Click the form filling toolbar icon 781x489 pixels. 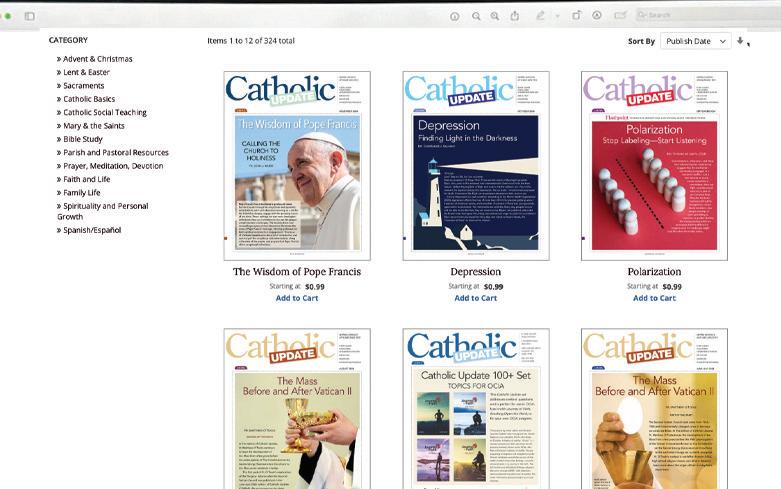[620, 15]
